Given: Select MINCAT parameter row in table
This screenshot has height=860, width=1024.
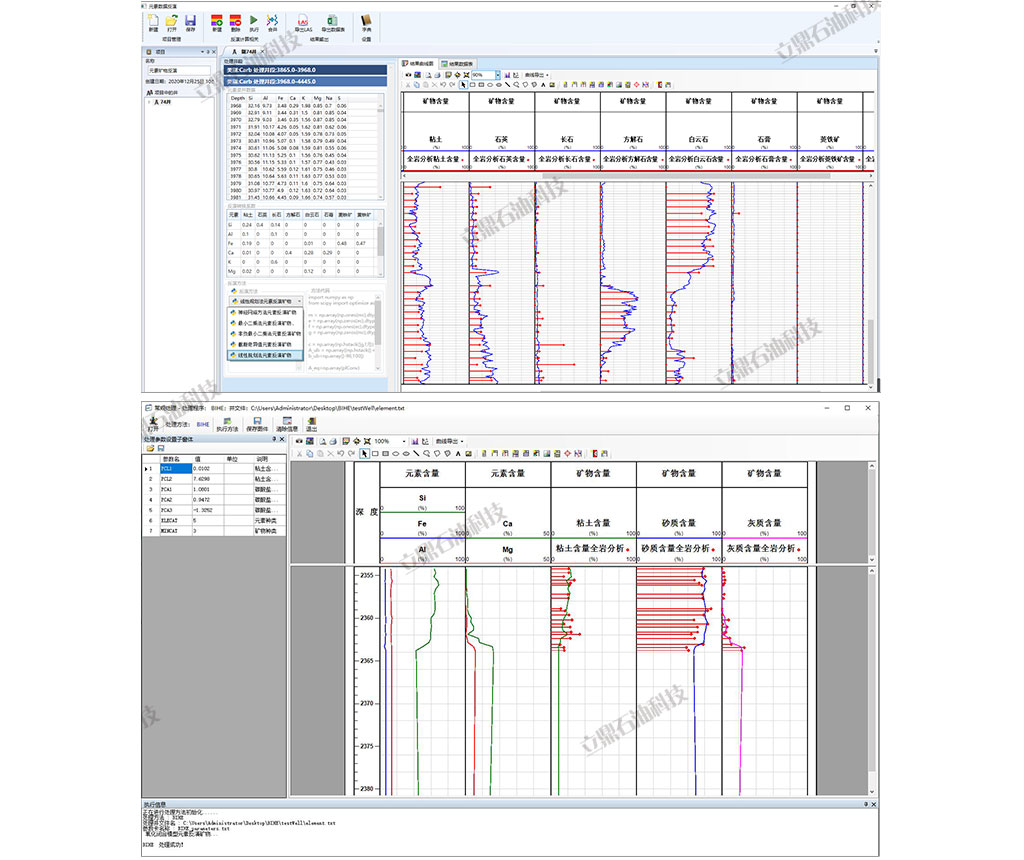Looking at the screenshot, I should (214, 532).
